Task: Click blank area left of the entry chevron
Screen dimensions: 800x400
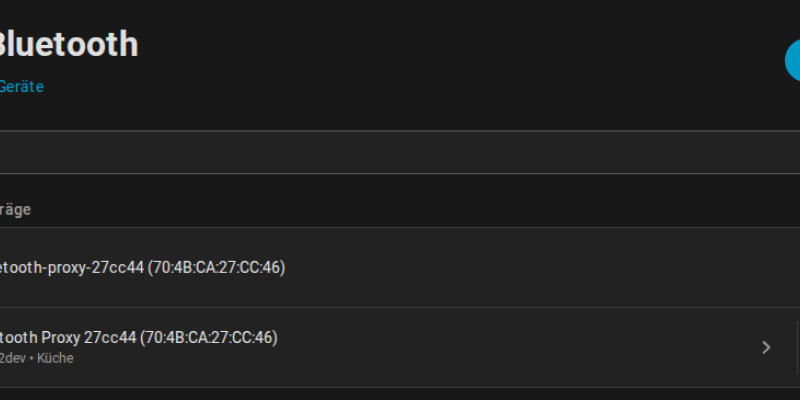Action: pos(515,347)
